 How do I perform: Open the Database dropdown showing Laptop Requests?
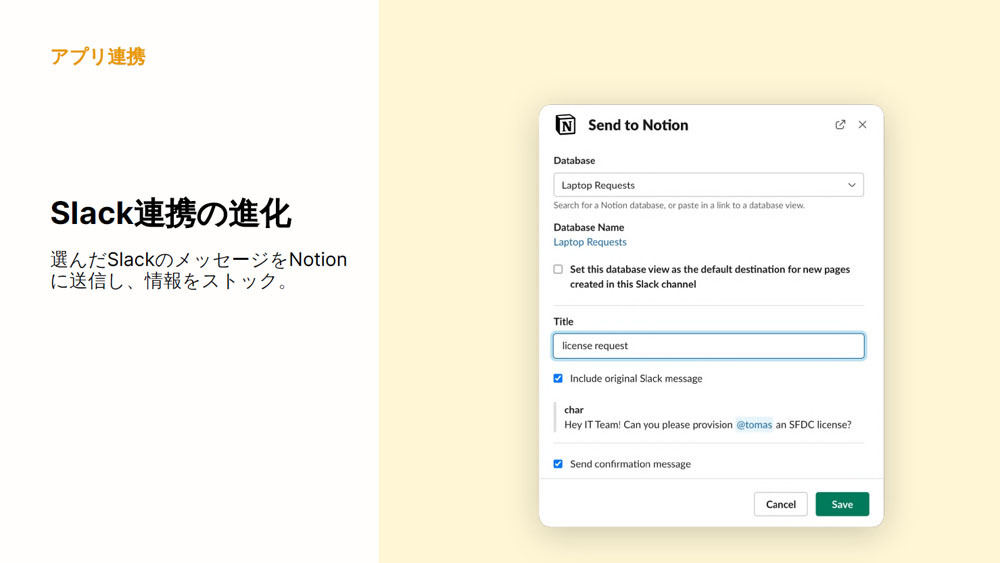708,185
